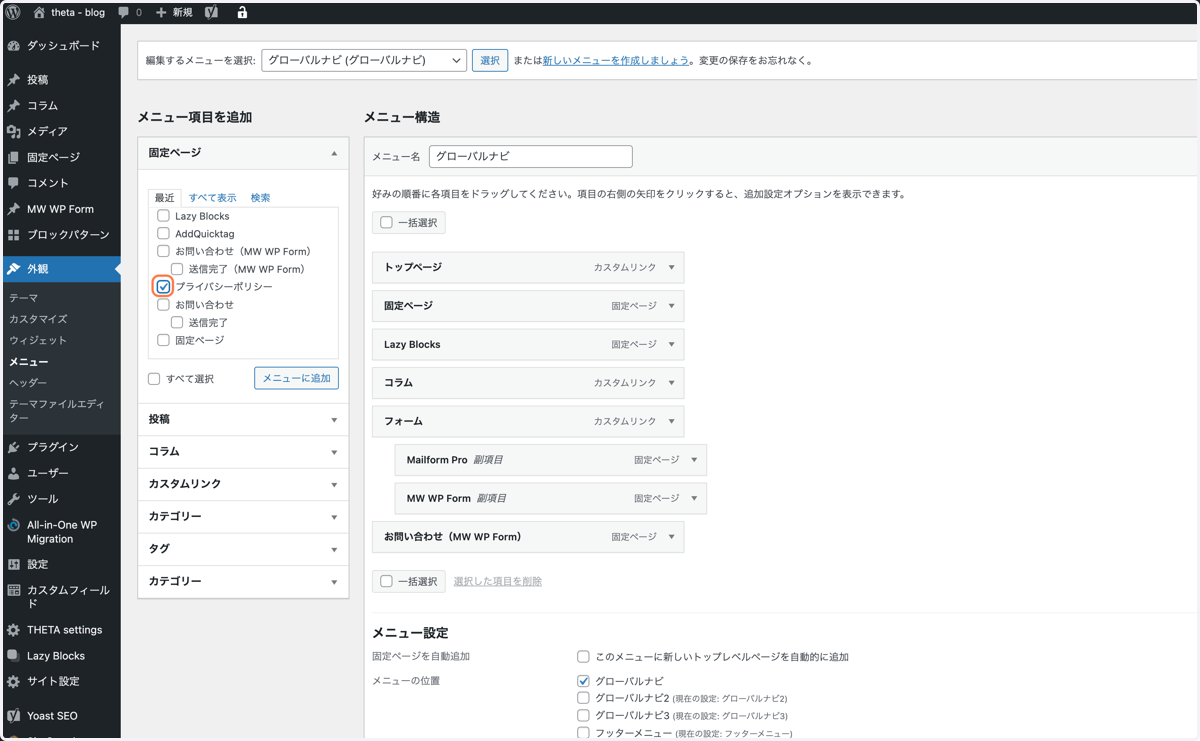The height and width of the screenshot is (741, 1200).
Task: Click theta - blog site name
Action: point(78,13)
